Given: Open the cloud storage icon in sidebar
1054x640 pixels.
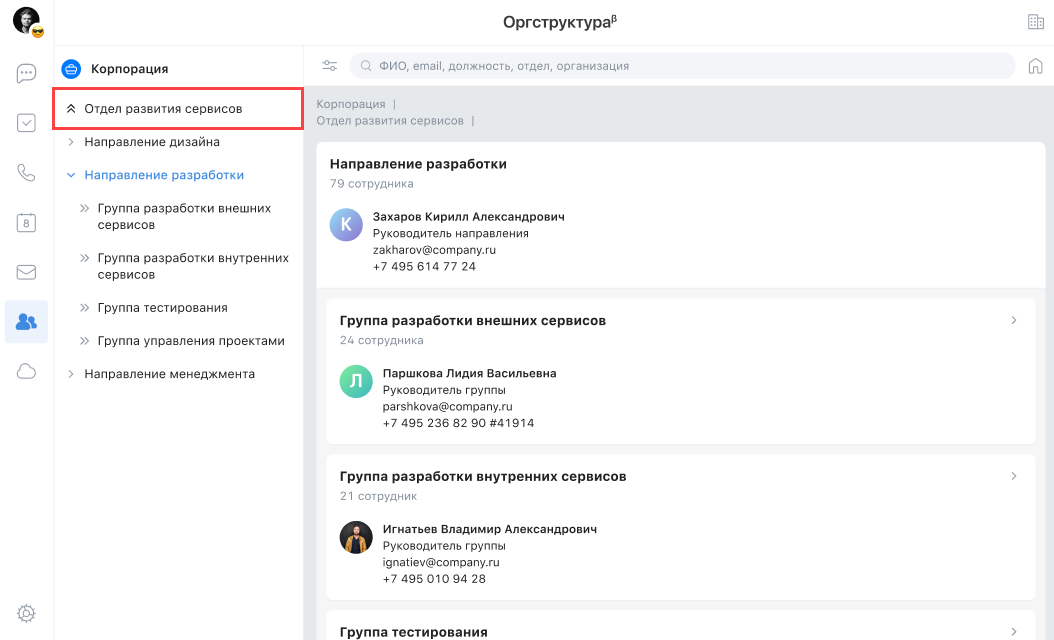Looking at the screenshot, I should click(26, 372).
